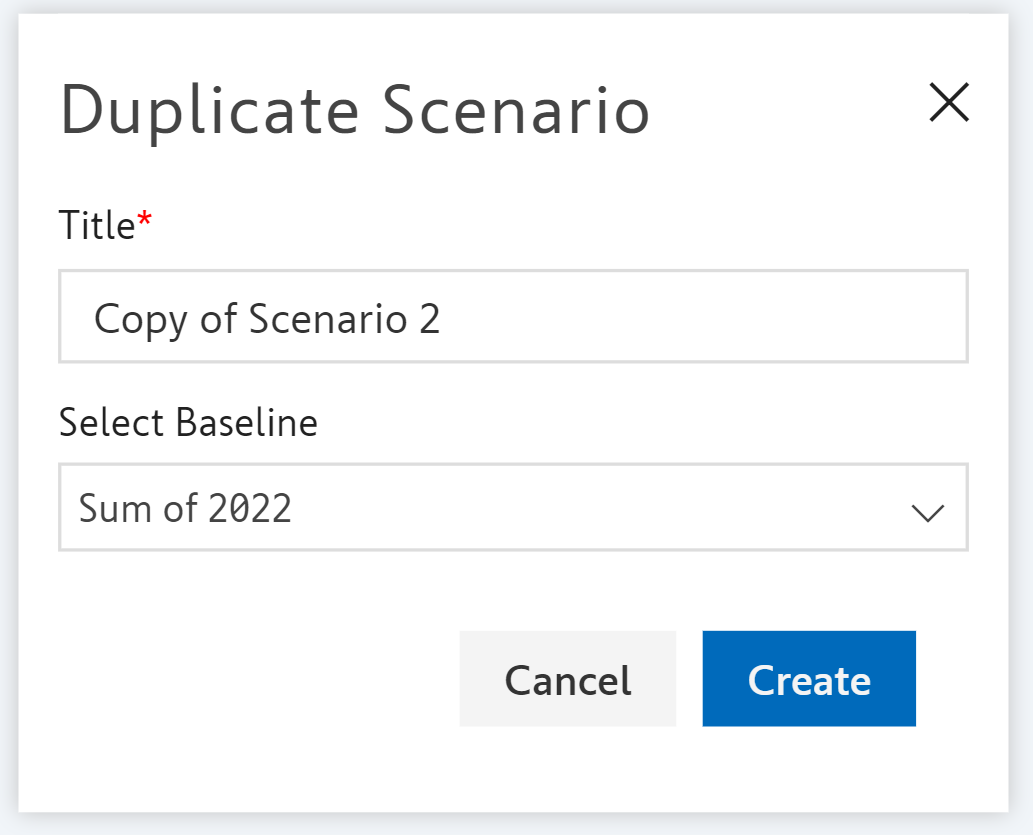Click the Create button
Screen dimensions: 1033x835
click(x=808, y=679)
